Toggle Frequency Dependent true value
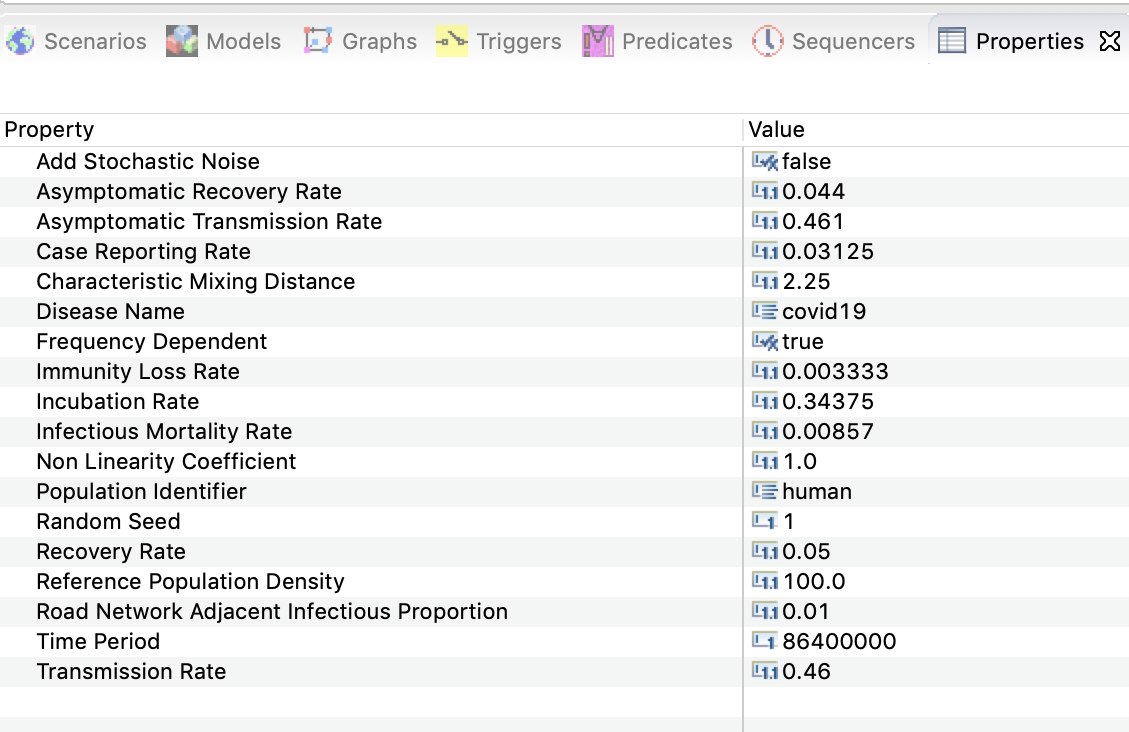This screenshot has width=1129, height=732. [802, 341]
